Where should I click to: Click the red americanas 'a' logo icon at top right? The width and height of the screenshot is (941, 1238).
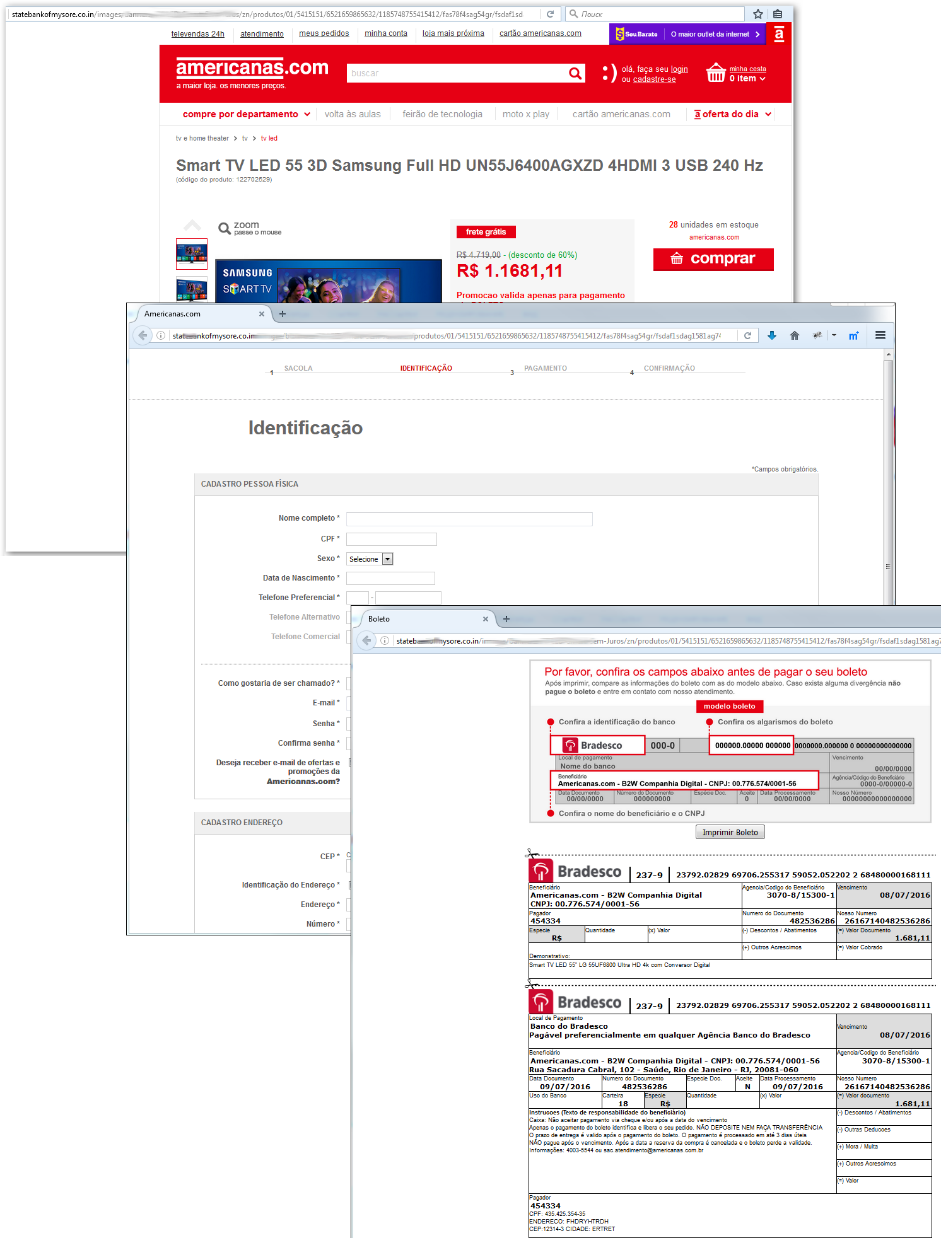click(x=779, y=33)
